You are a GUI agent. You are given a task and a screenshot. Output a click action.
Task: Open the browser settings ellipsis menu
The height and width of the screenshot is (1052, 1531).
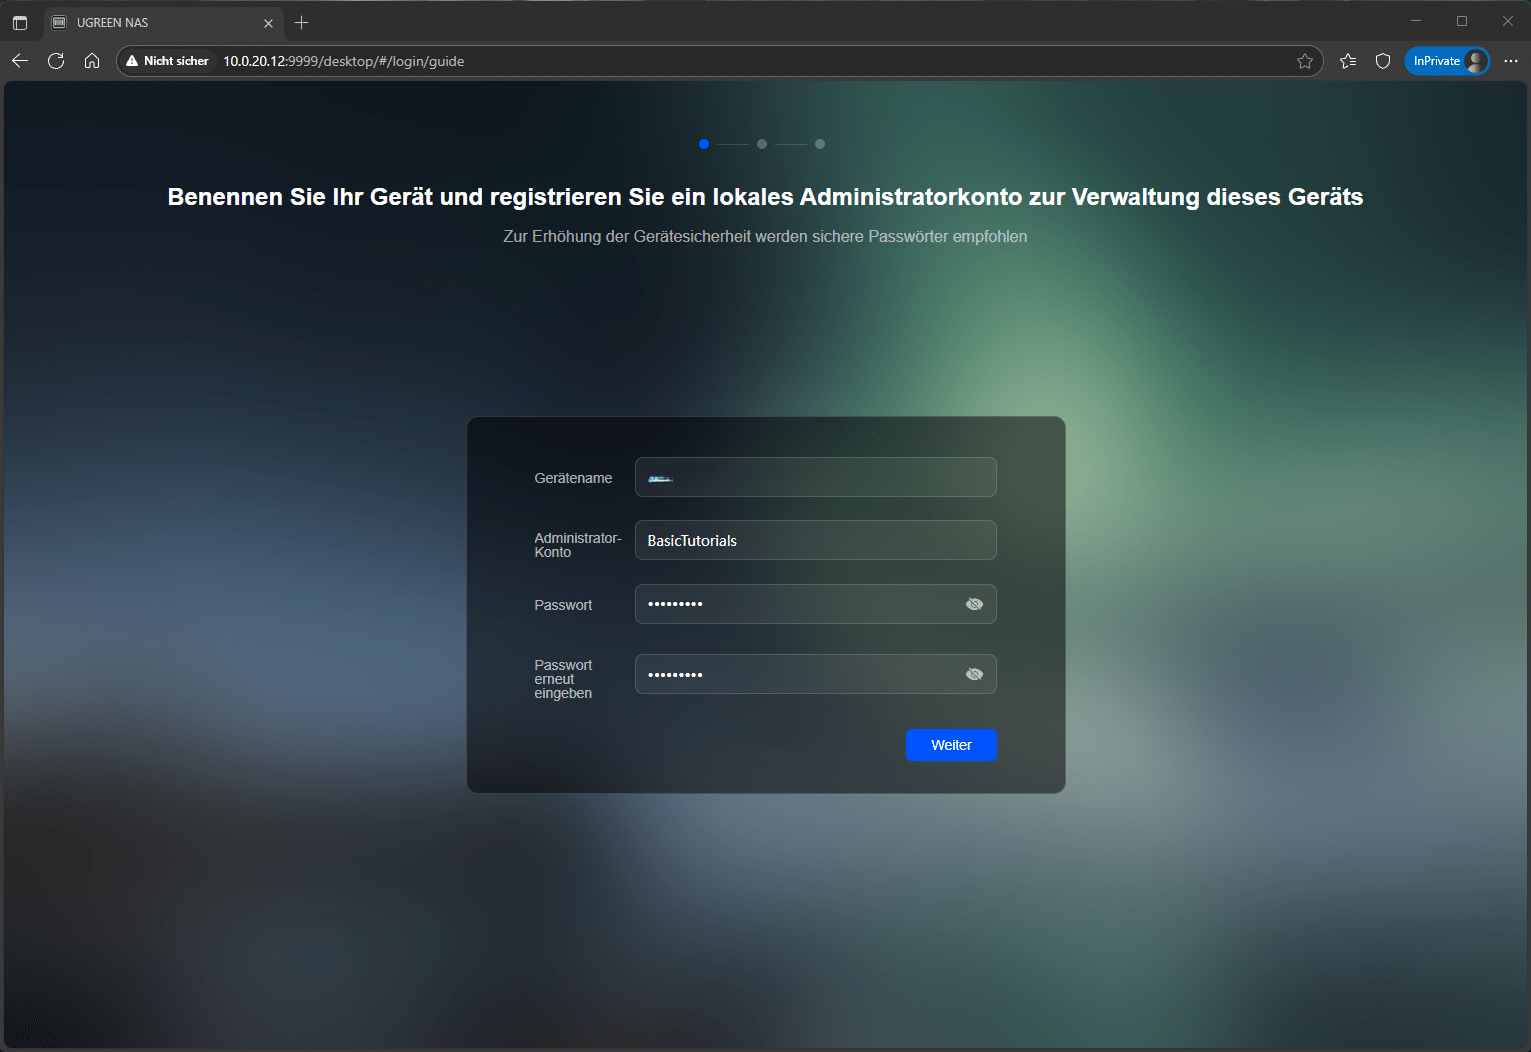1510,61
